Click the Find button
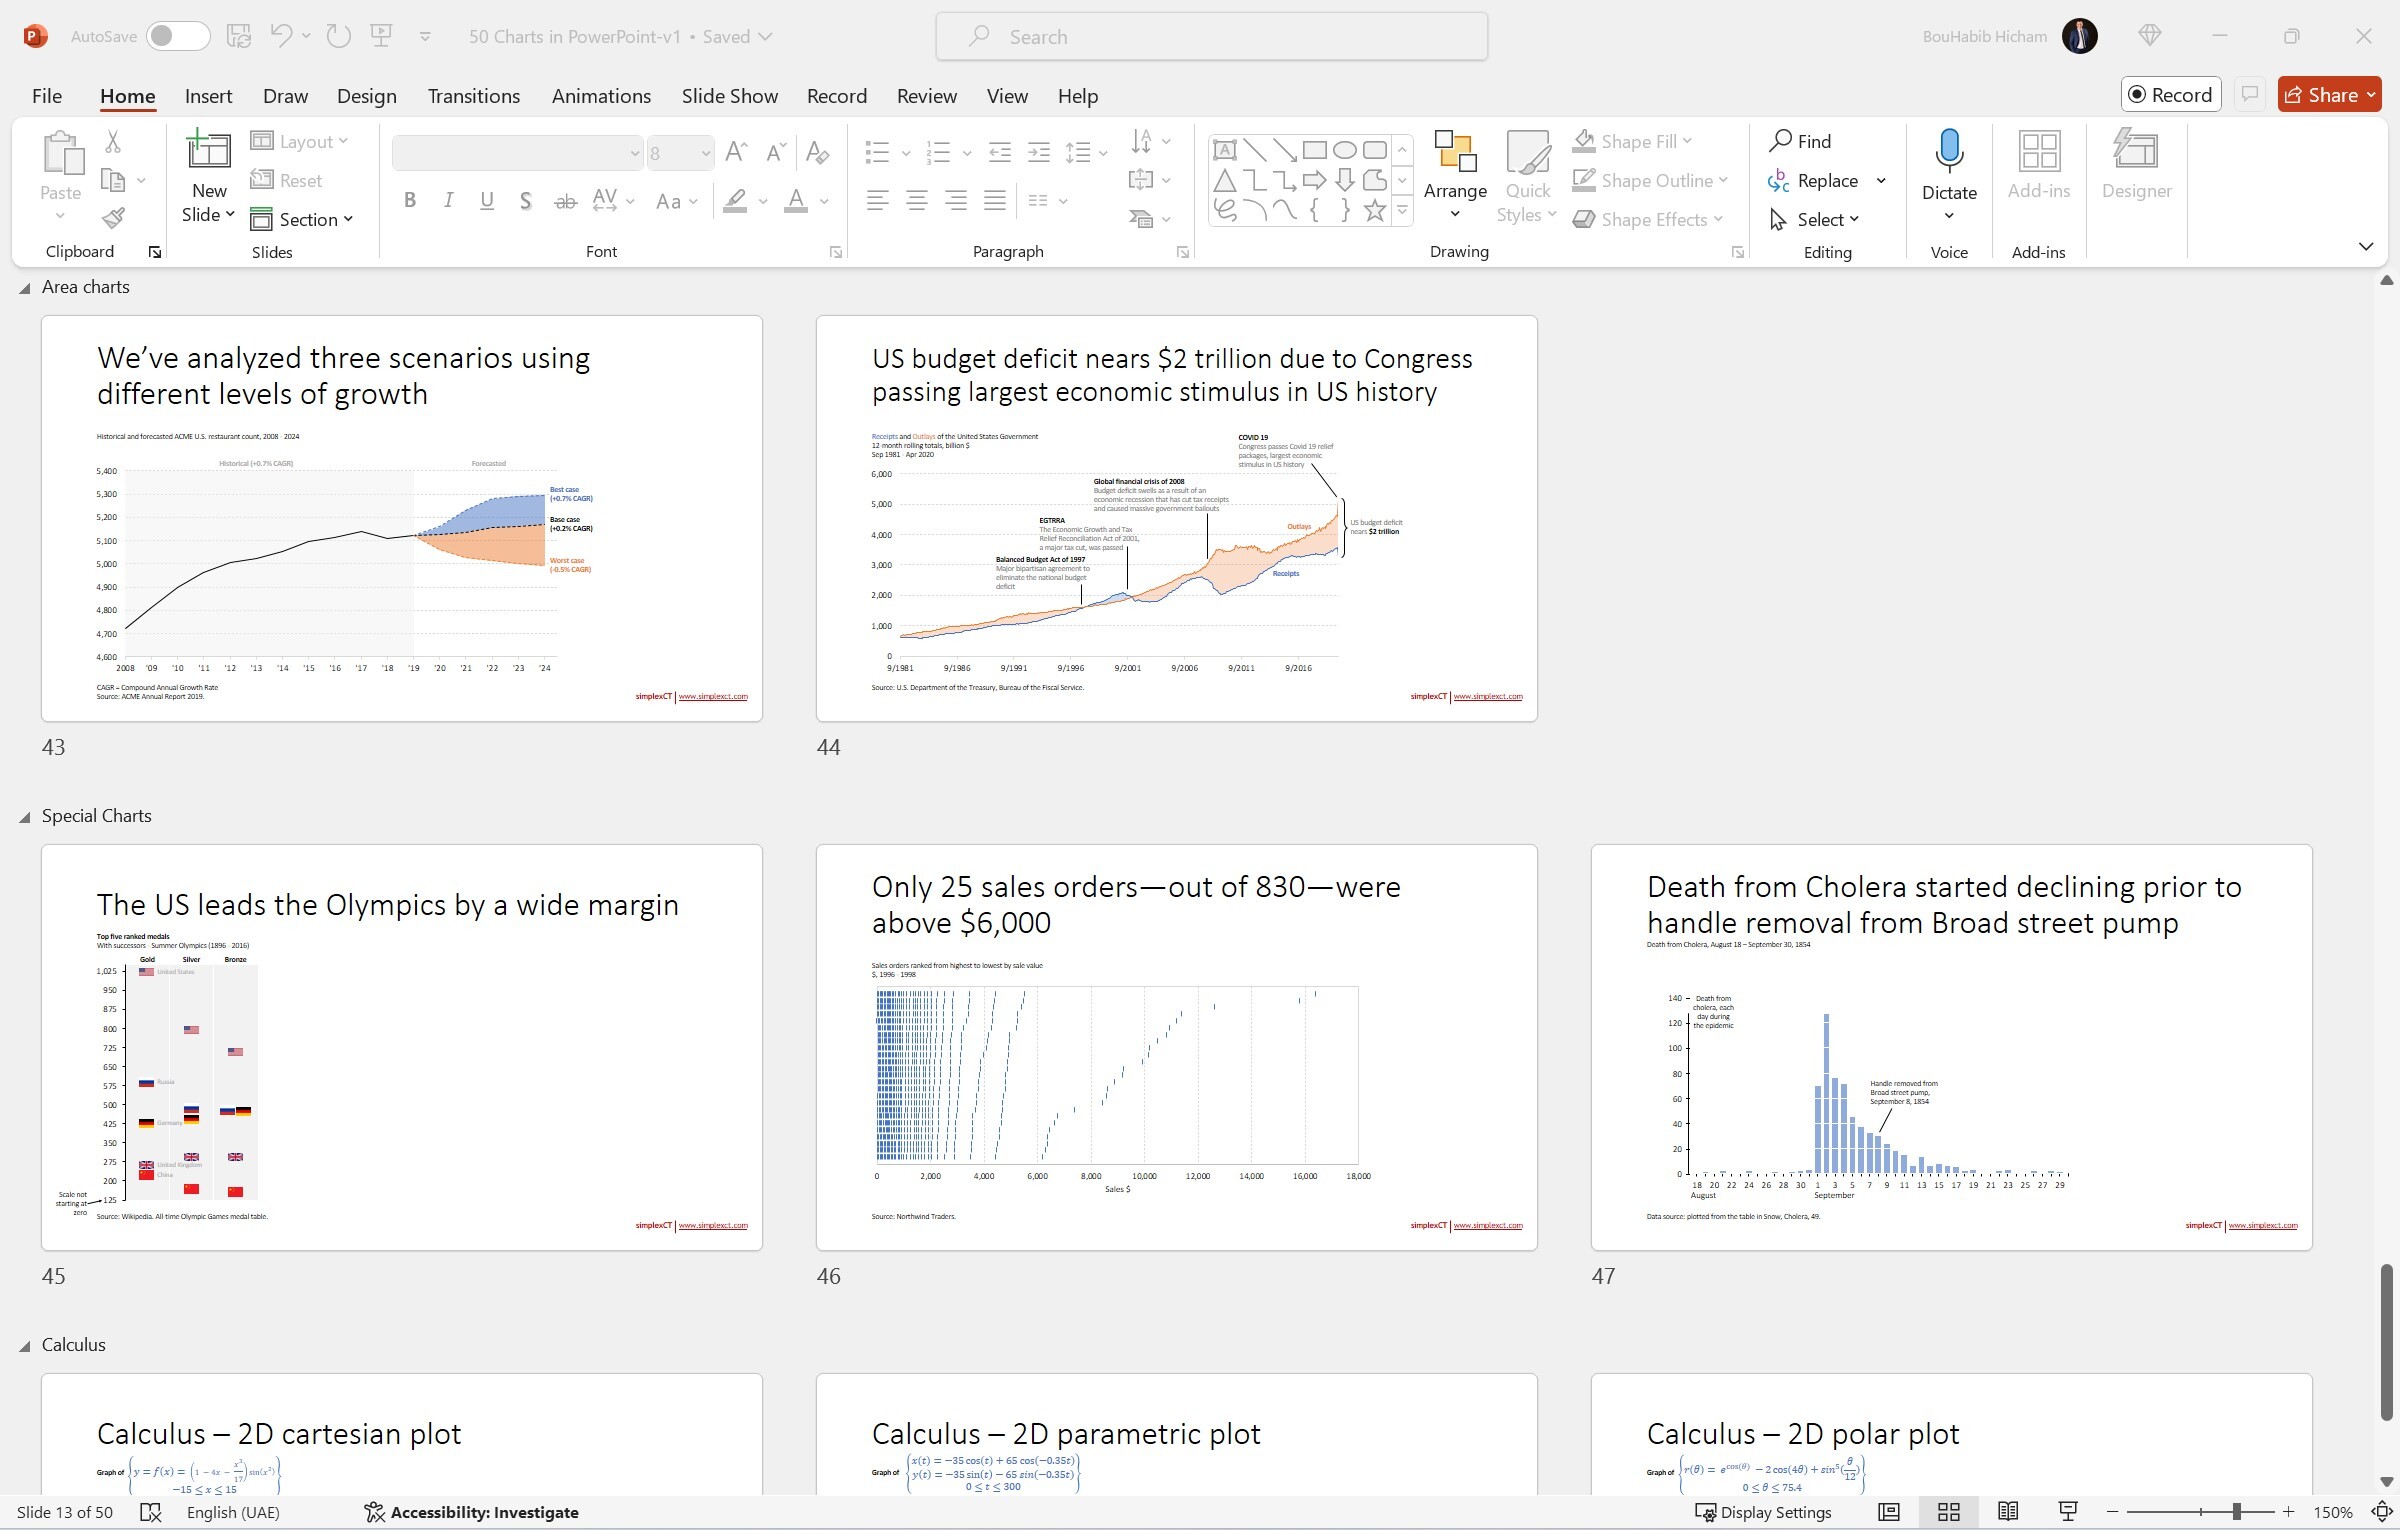This screenshot has height=1530, width=2400. click(1800, 141)
